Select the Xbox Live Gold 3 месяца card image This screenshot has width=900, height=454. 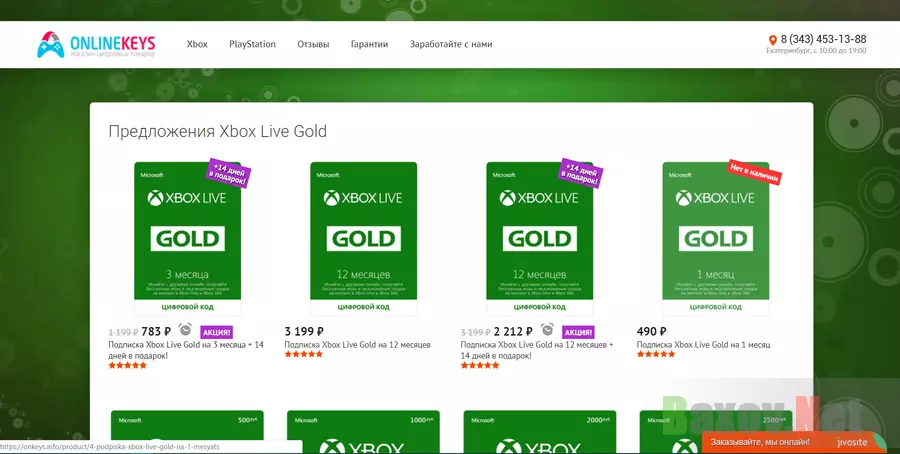[x=188, y=238]
